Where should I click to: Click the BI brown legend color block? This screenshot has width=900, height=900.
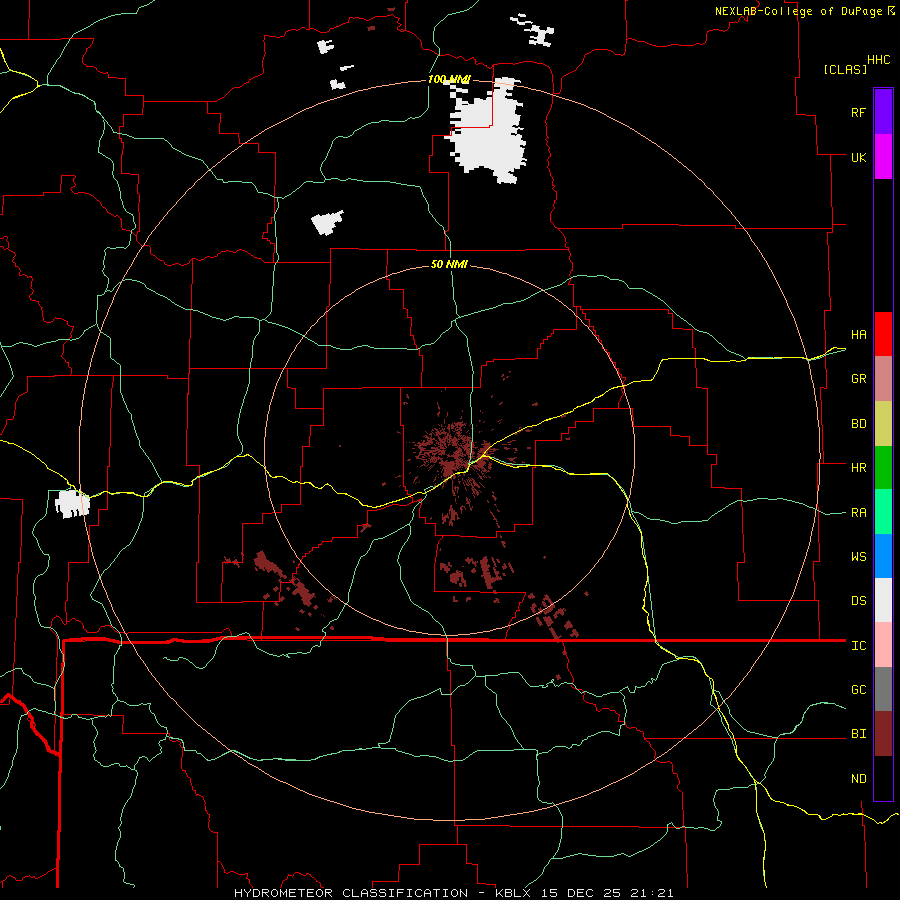coord(883,734)
